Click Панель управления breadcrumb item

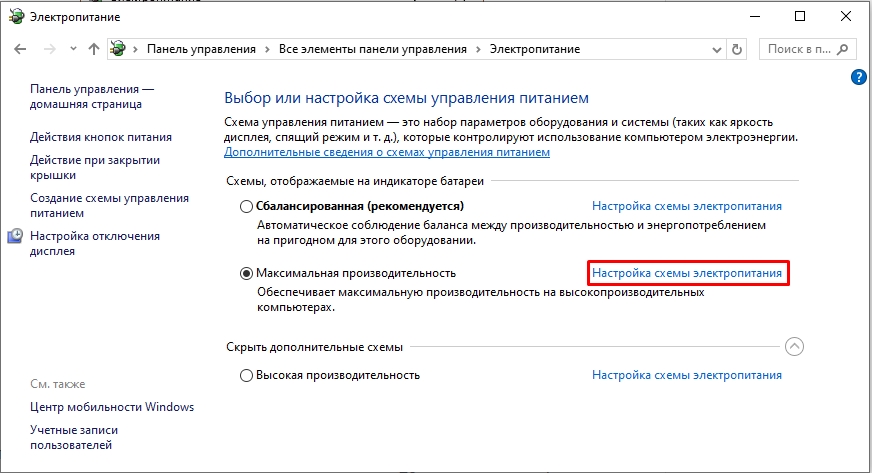tap(201, 49)
